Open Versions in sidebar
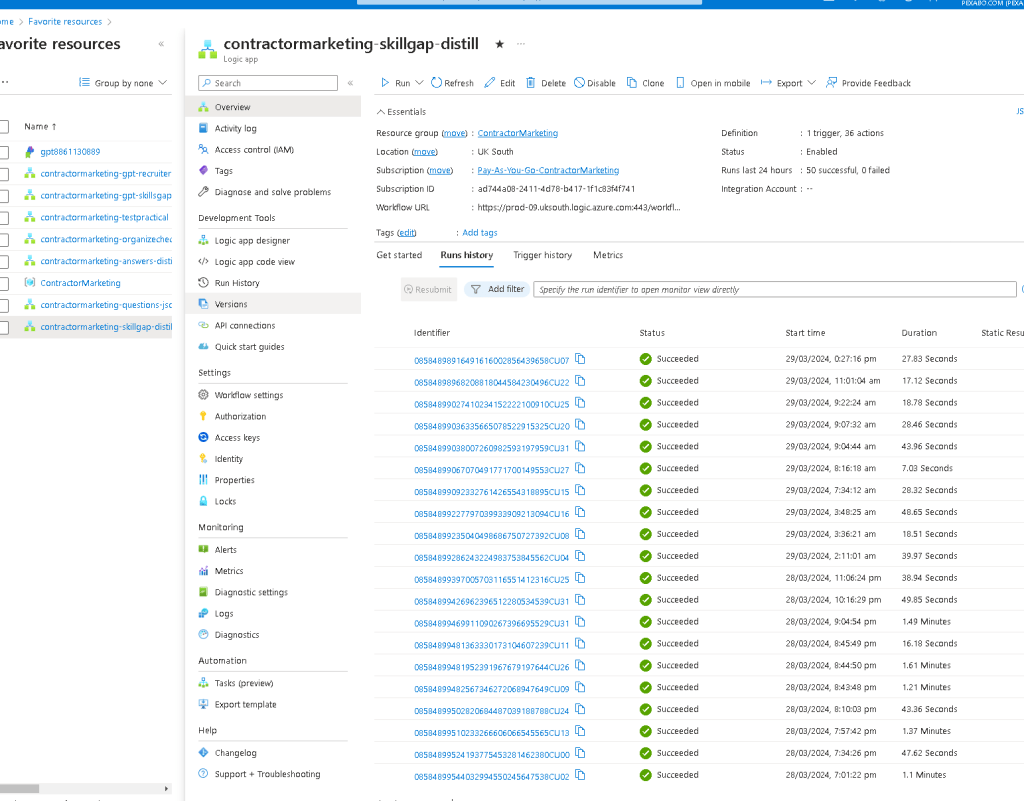The height and width of the screenshot is (801, 1024). pyautogui.click(x=231, y=304)
